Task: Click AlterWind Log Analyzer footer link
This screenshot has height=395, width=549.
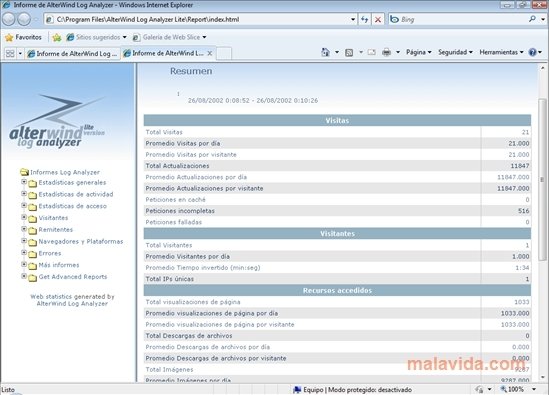Action: 72,304
